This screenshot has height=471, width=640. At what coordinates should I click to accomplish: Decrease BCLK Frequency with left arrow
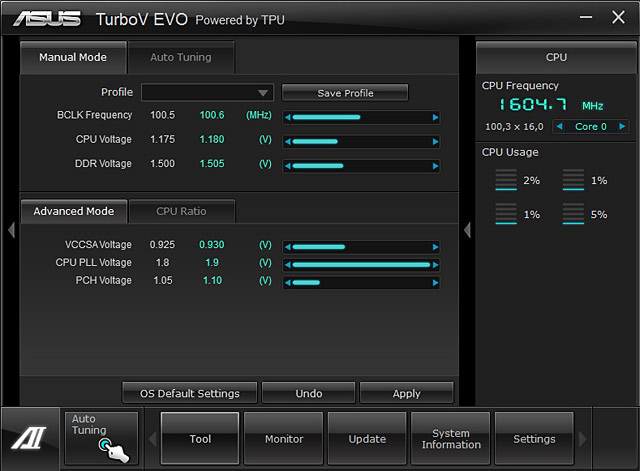288,118
